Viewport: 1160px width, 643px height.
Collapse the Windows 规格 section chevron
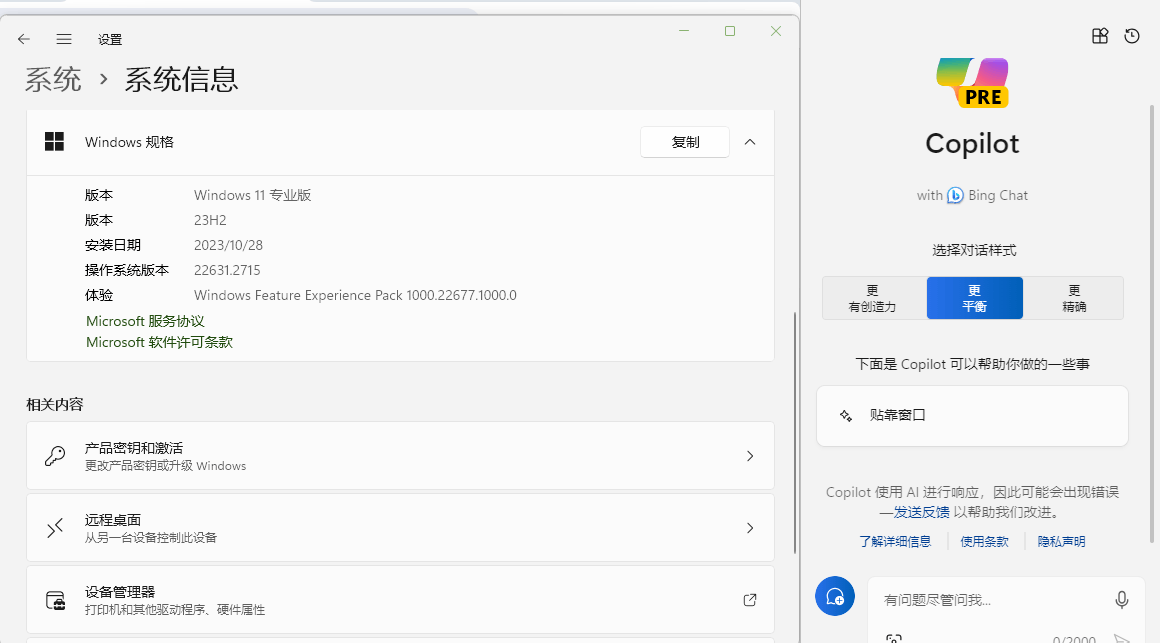coord(749,142)
